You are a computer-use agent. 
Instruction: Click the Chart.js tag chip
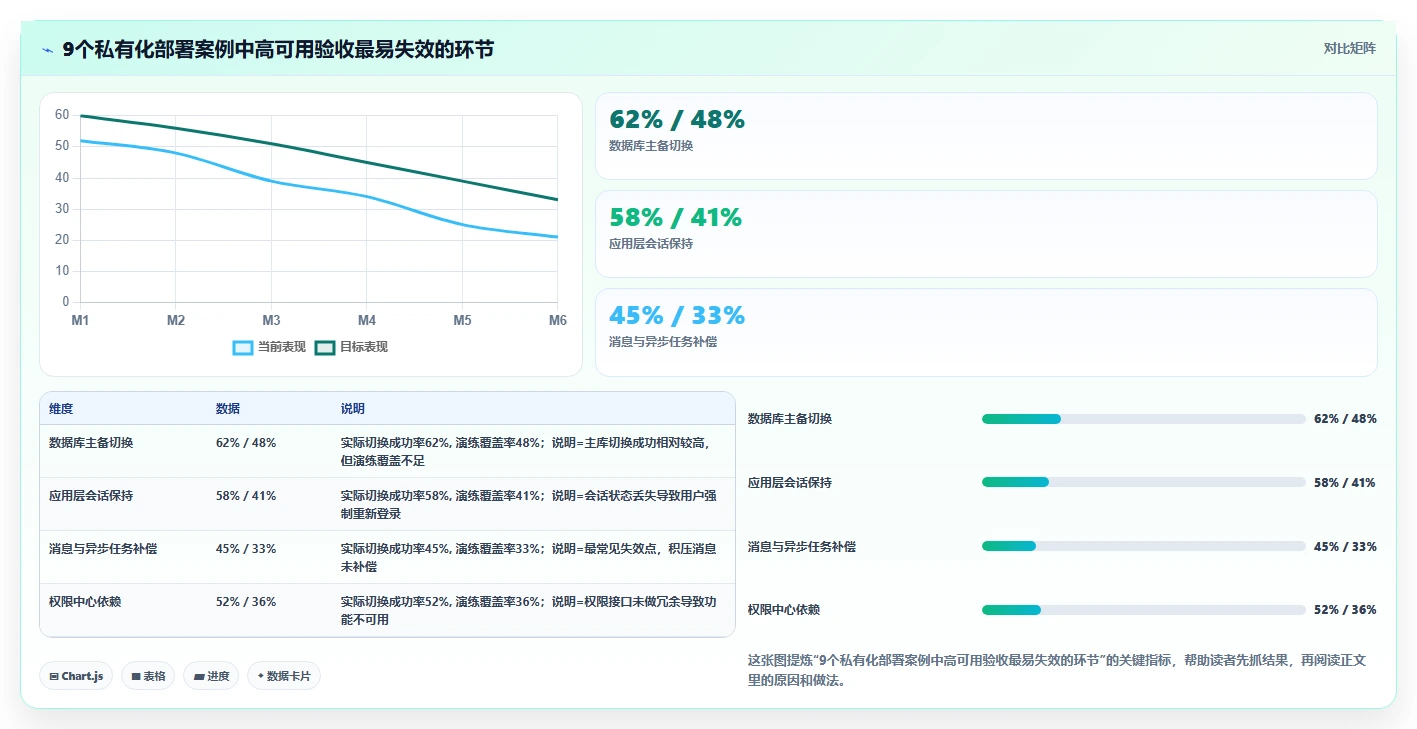pos(77,676)
